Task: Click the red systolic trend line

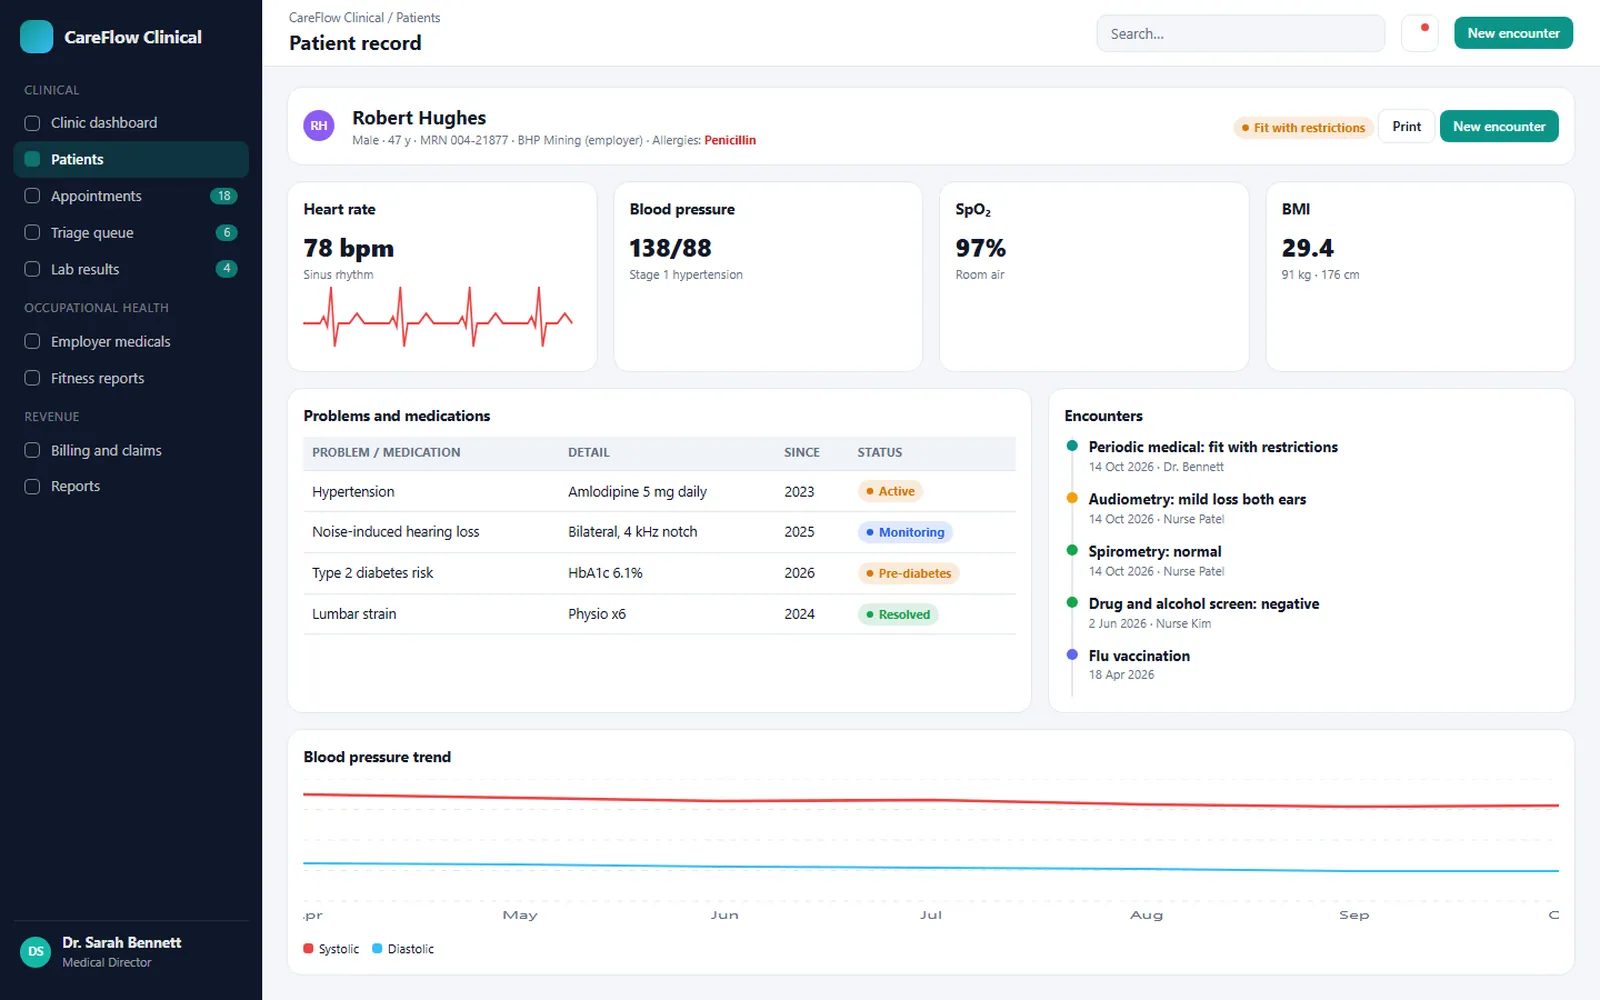Action: click(930, 801)
